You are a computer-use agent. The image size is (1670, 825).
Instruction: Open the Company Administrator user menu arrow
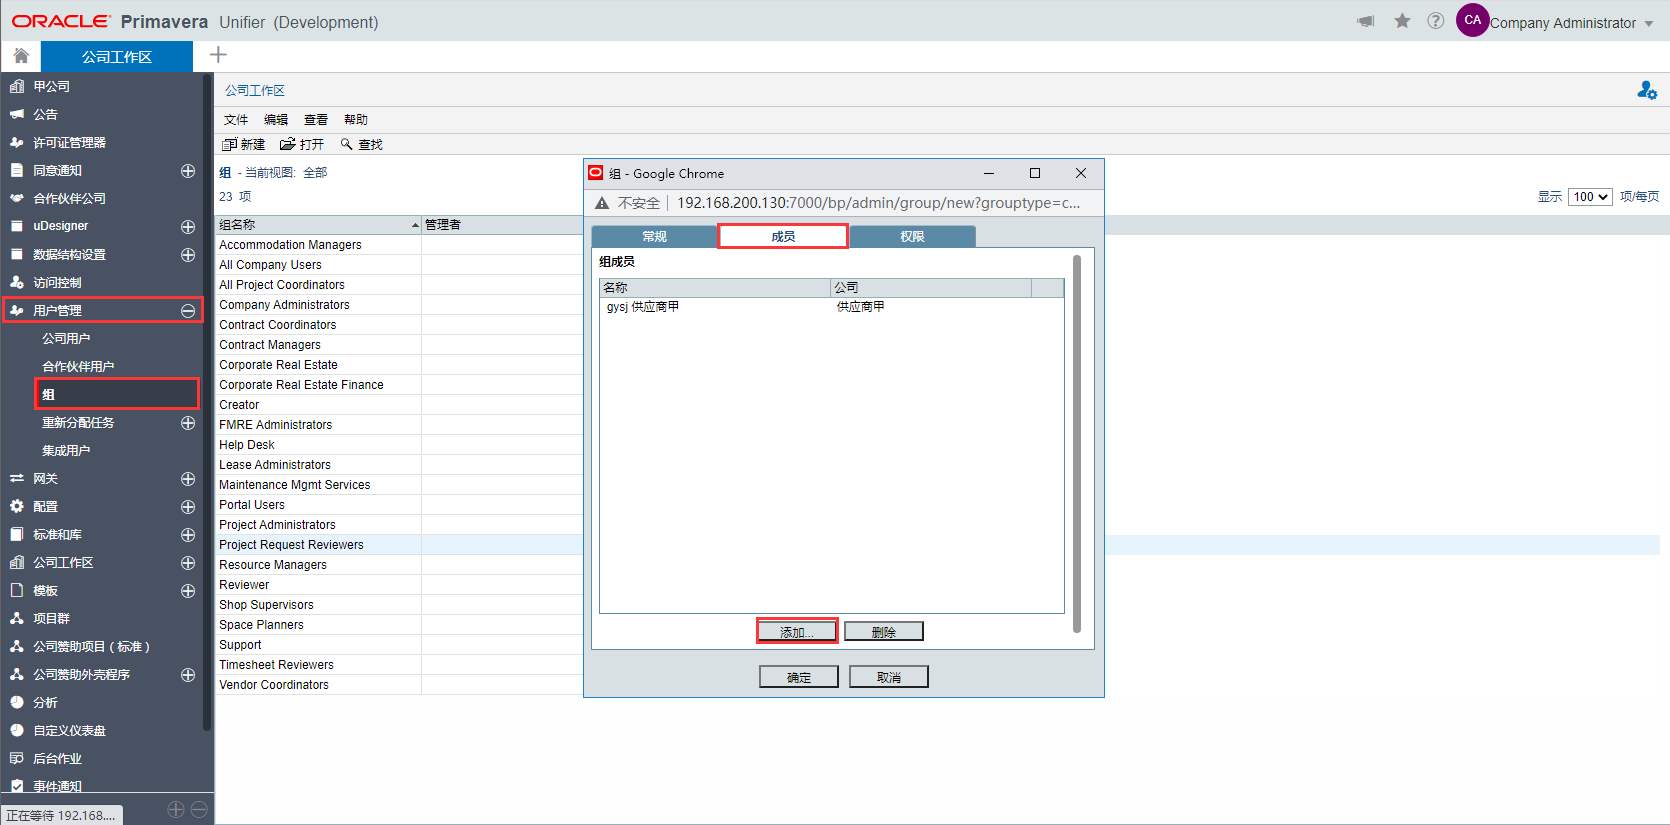(1648, 24)
